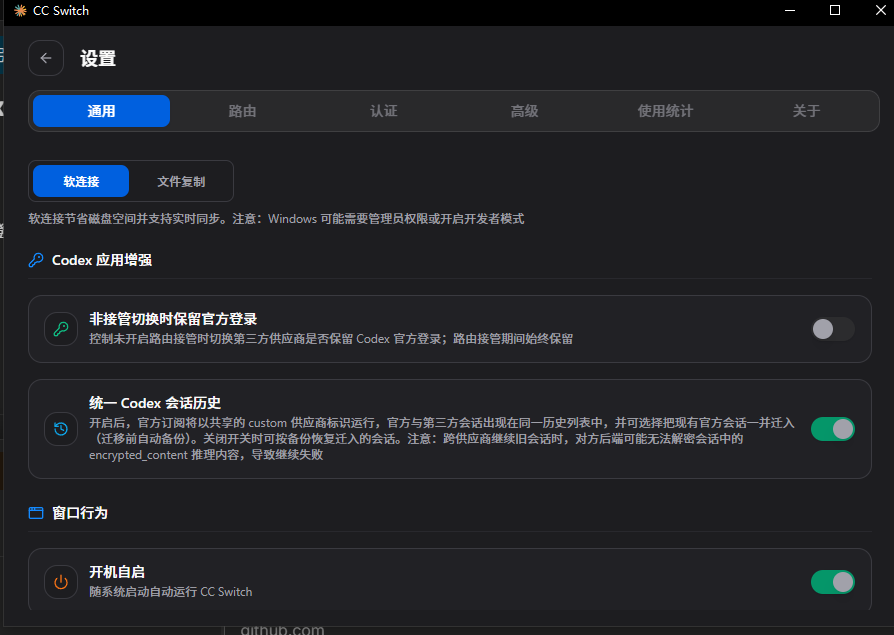Switch to the 路由 tab
Image resolution: width=894 pixels, height=635 pixels.
(242, 111)
